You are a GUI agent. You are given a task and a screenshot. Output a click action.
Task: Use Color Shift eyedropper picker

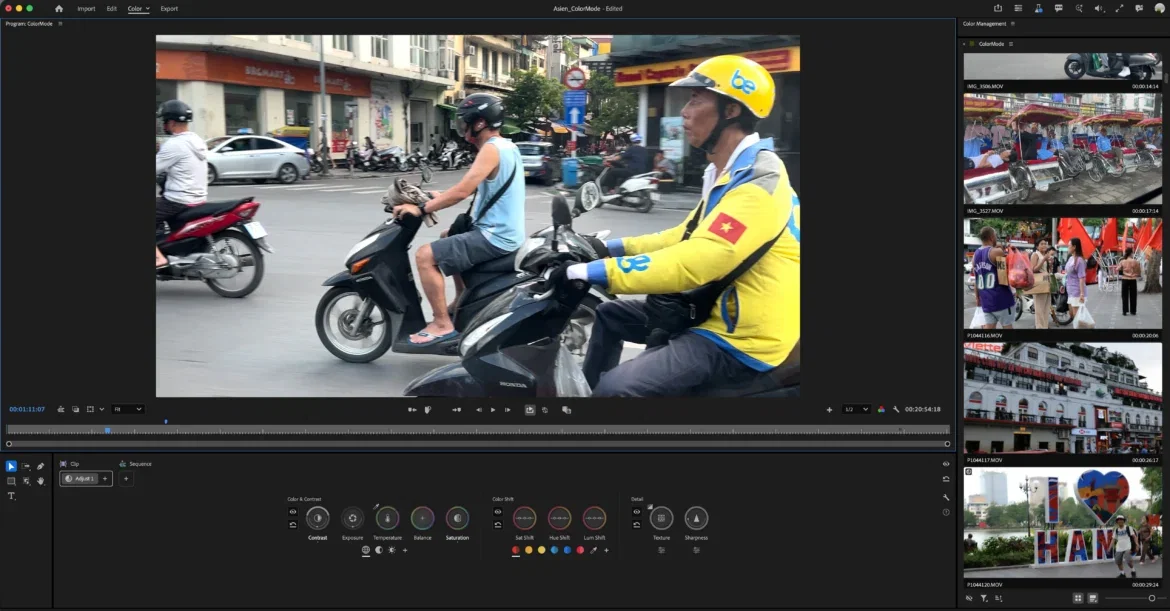pos(594,550)
